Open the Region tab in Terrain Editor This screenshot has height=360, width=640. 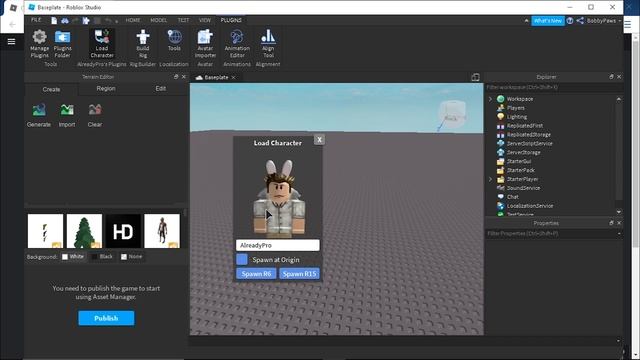tap(106, 89)
